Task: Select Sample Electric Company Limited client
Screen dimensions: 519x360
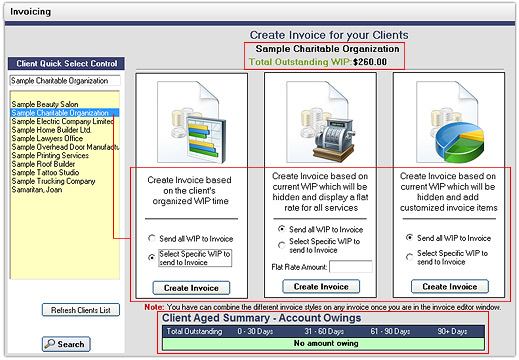Action: 65,121
